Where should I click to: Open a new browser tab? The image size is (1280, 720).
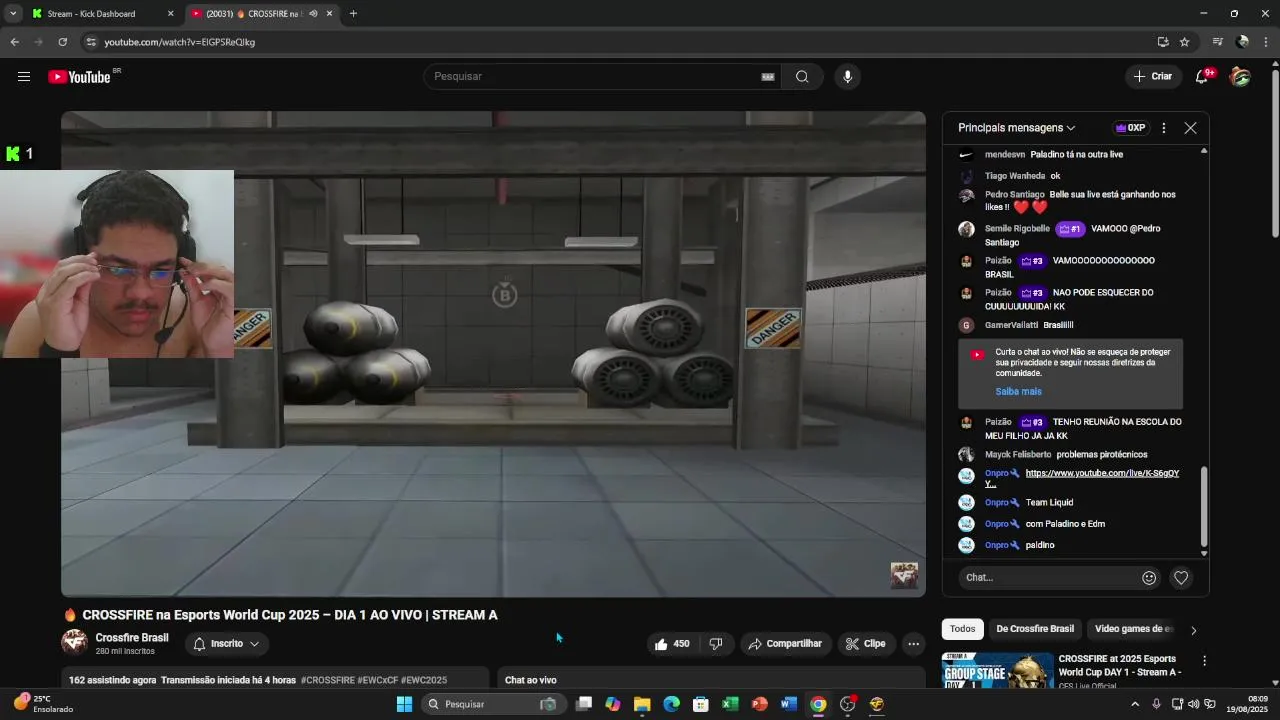[353, 14]
